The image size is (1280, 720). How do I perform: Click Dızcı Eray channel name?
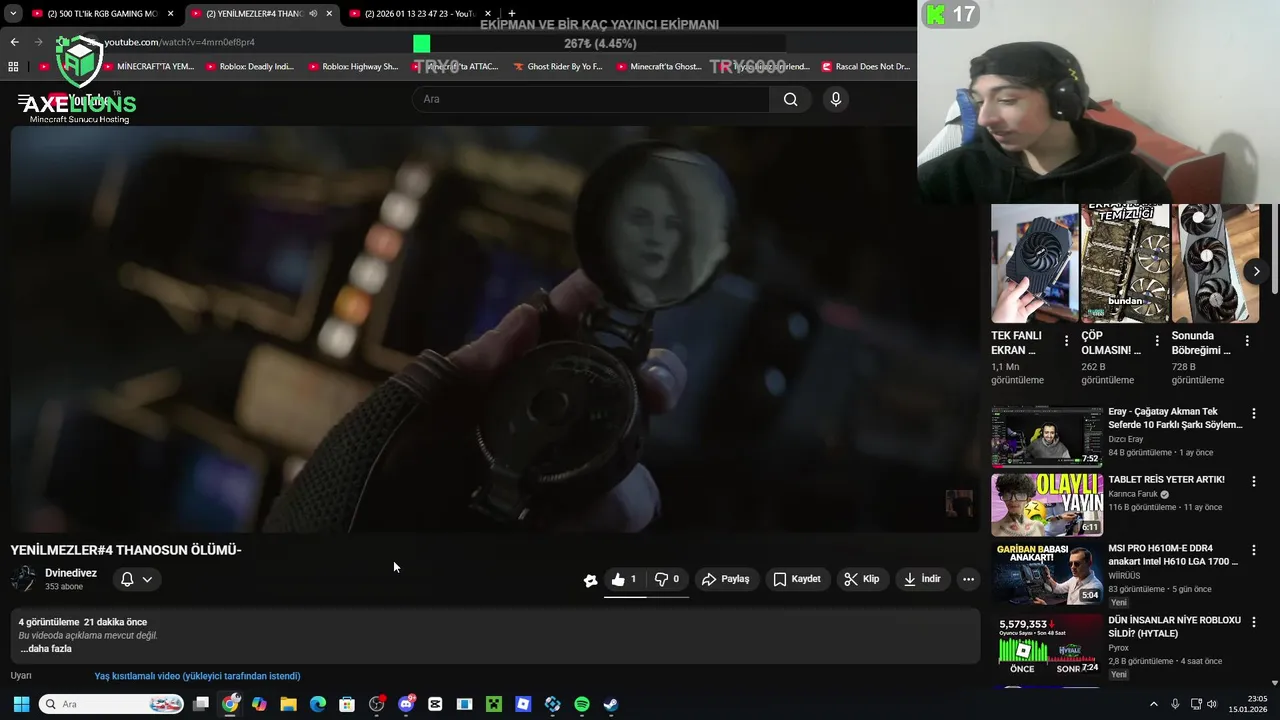[1125, 439]
